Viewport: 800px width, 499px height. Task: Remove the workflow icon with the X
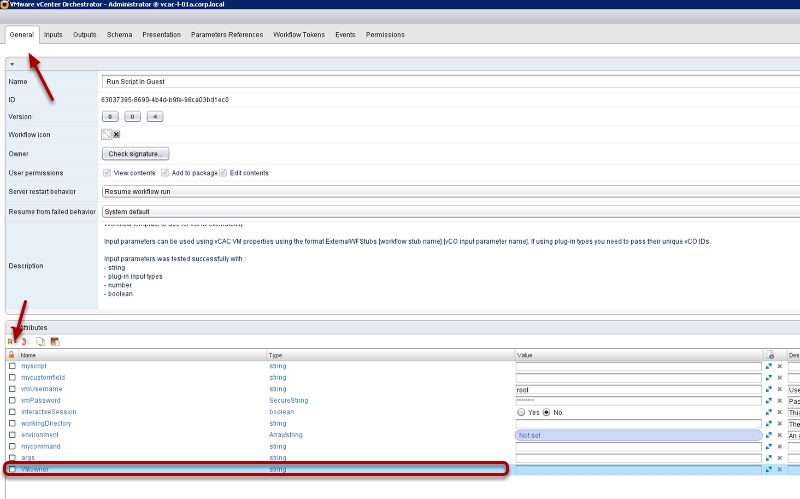116,135
